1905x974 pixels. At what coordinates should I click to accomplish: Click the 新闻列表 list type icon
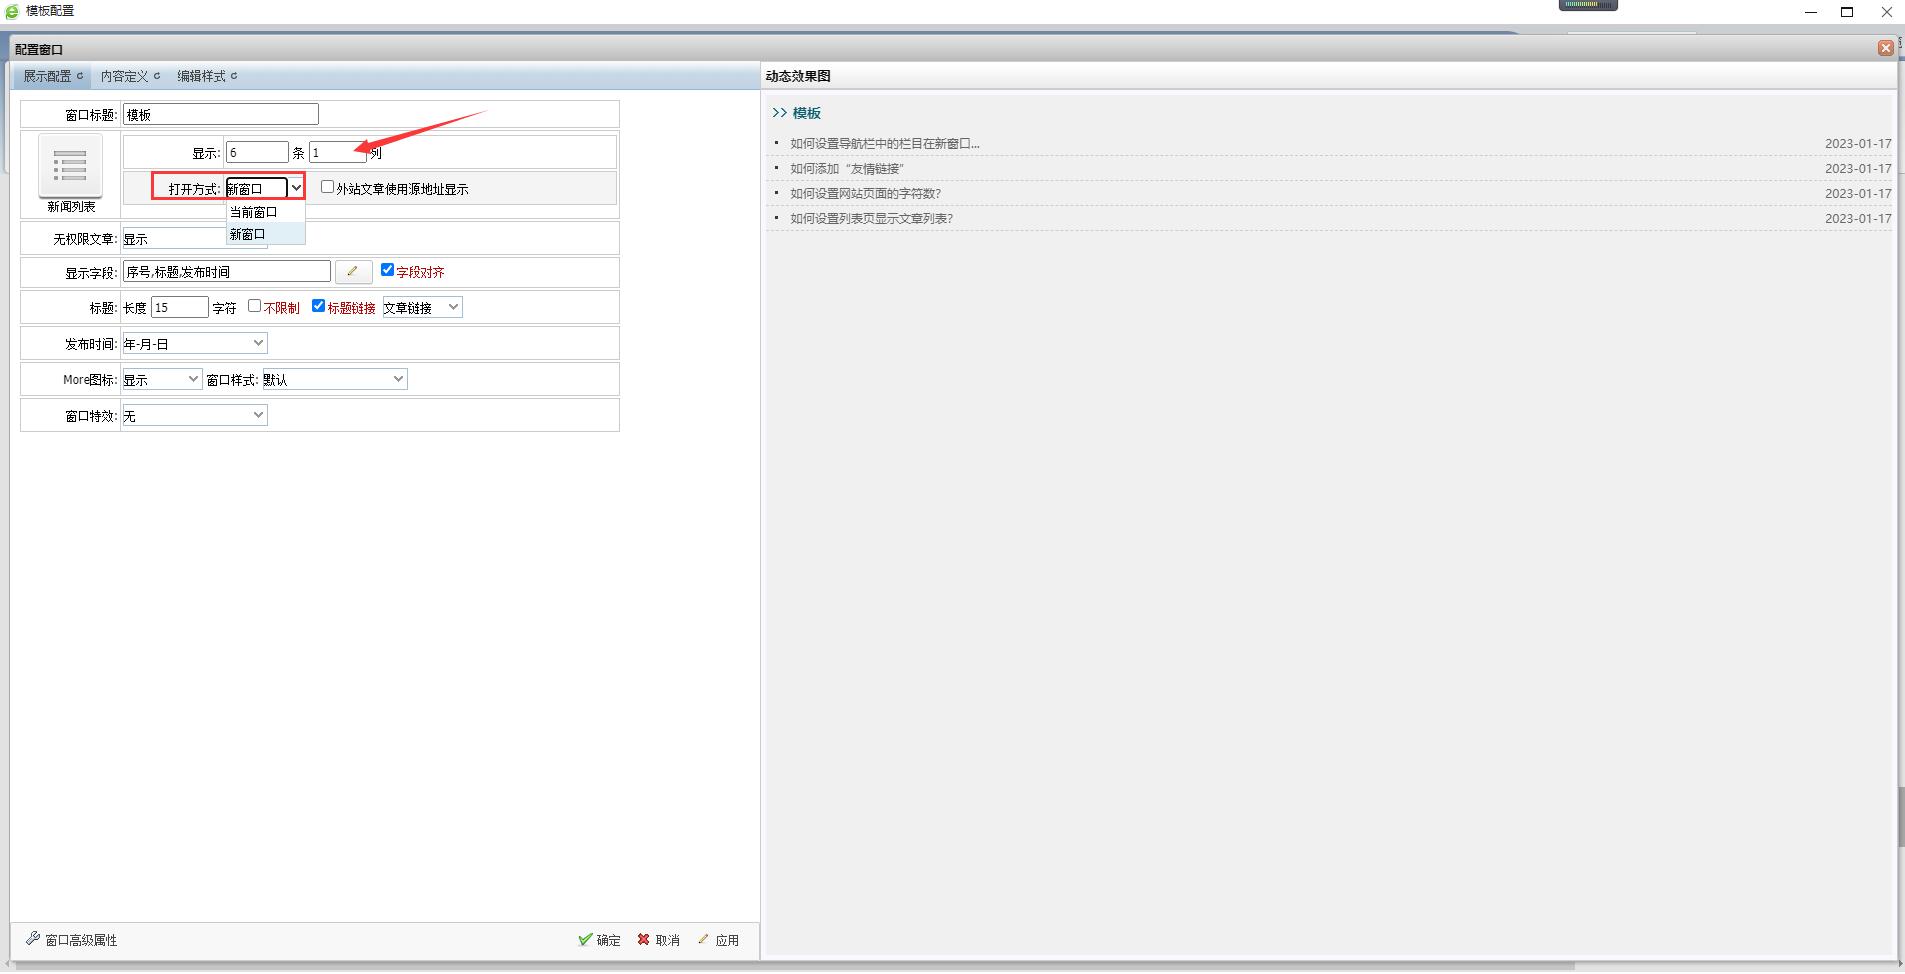click(70, 166)
